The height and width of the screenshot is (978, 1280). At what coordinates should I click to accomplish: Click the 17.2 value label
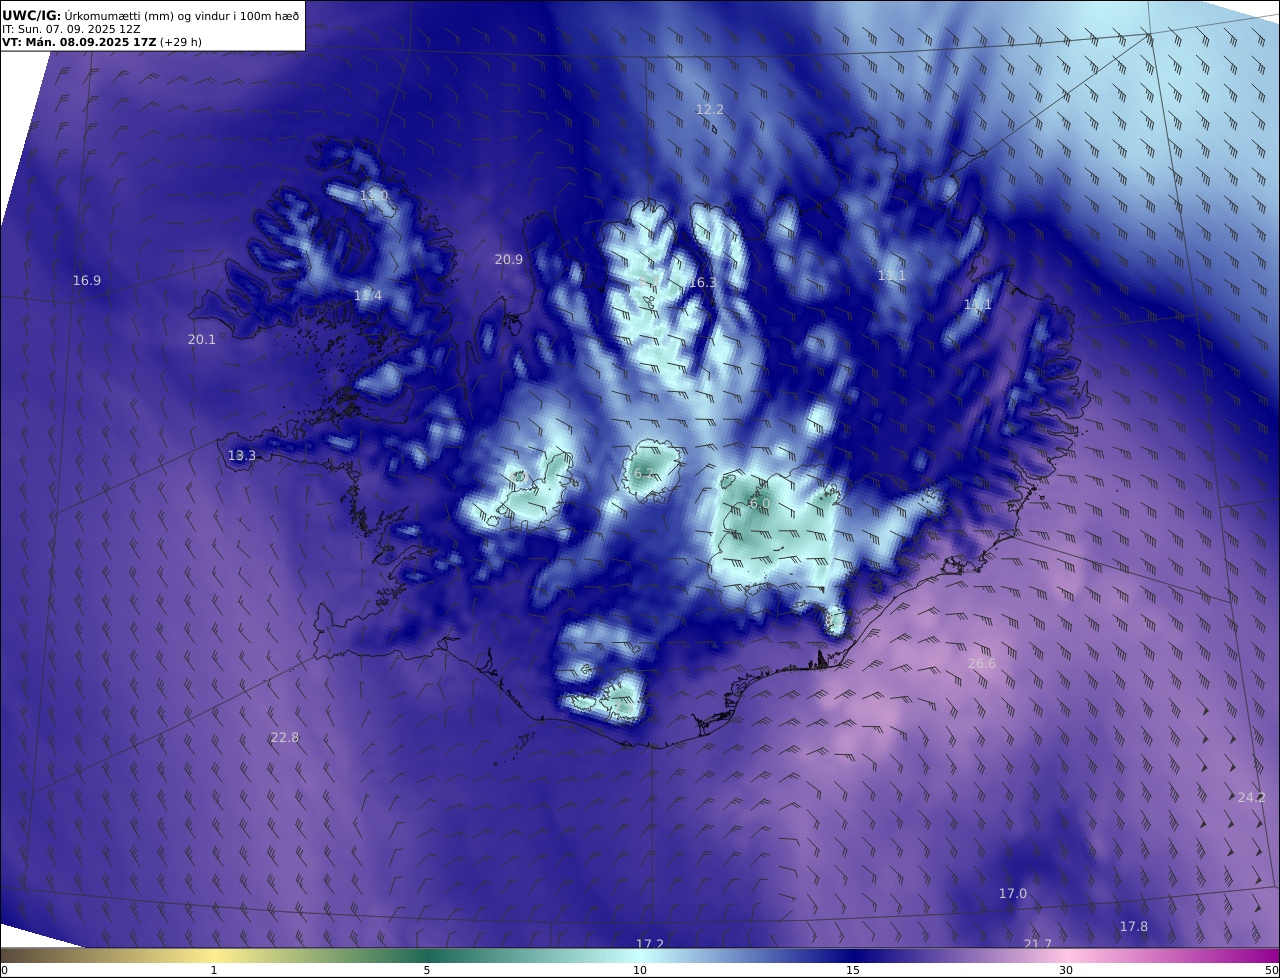coord(649,945)
